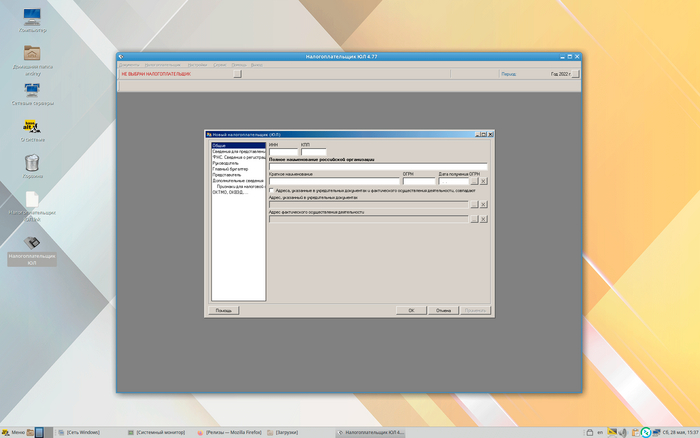Click the OK button
The width and height of the screenshot is (700, 438).
[410, 310]
